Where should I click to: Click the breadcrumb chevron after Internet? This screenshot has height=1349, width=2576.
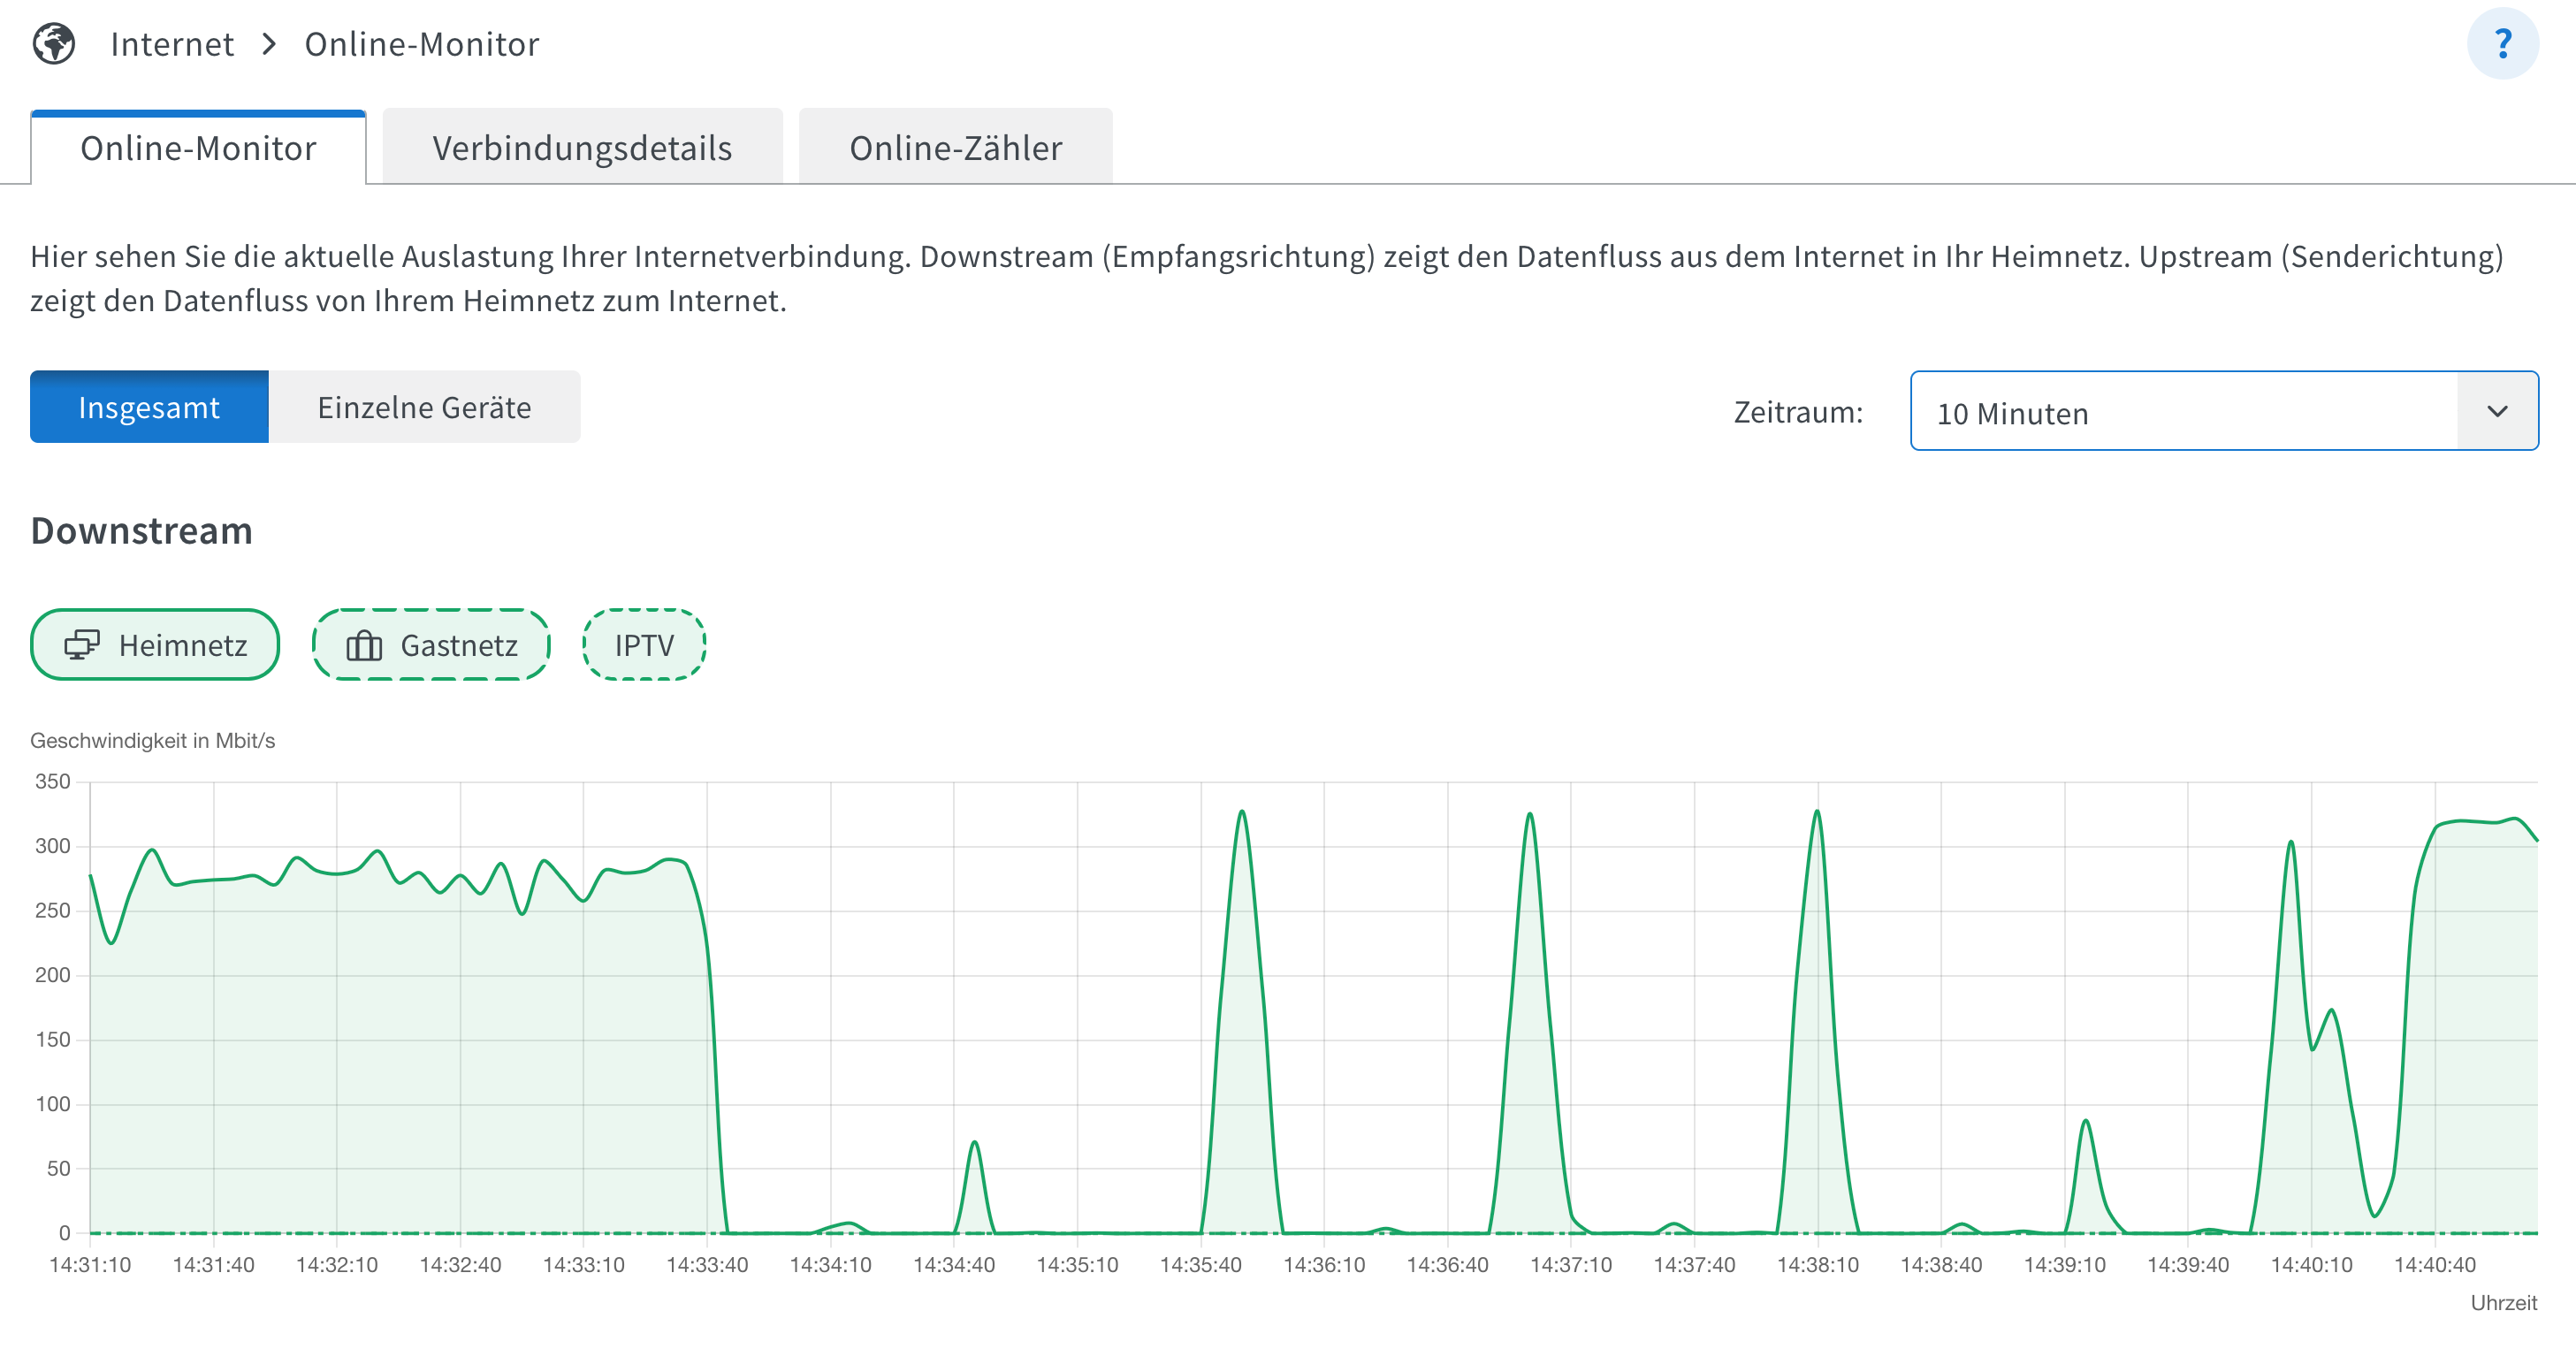point(269,44)
